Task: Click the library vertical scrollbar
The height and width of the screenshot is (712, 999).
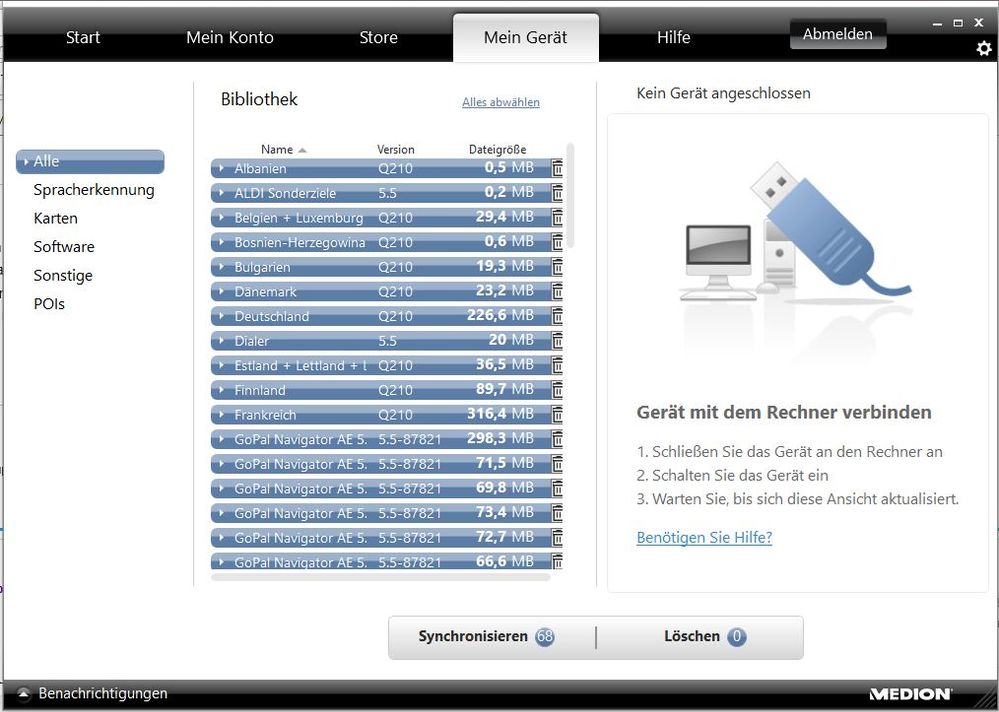Action: (x=570, y=195)
